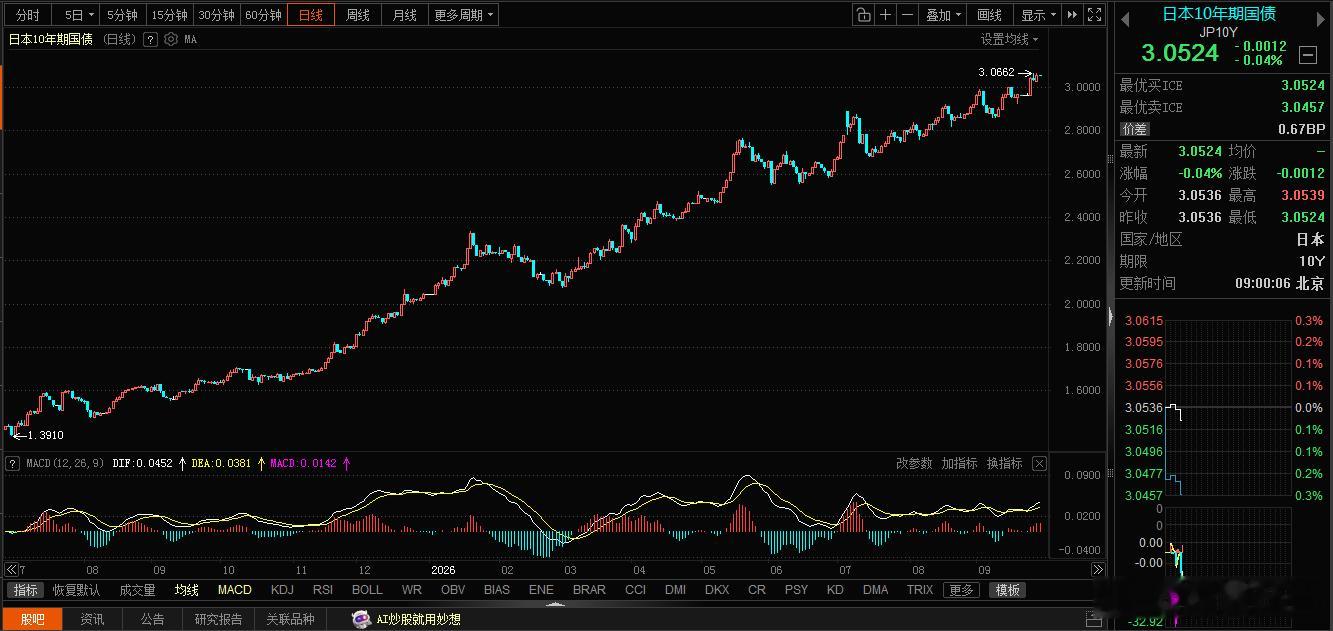Click the 研究报告 bottom tab
This screenshot has width=1333, height=631.
(x=217, y=620)
